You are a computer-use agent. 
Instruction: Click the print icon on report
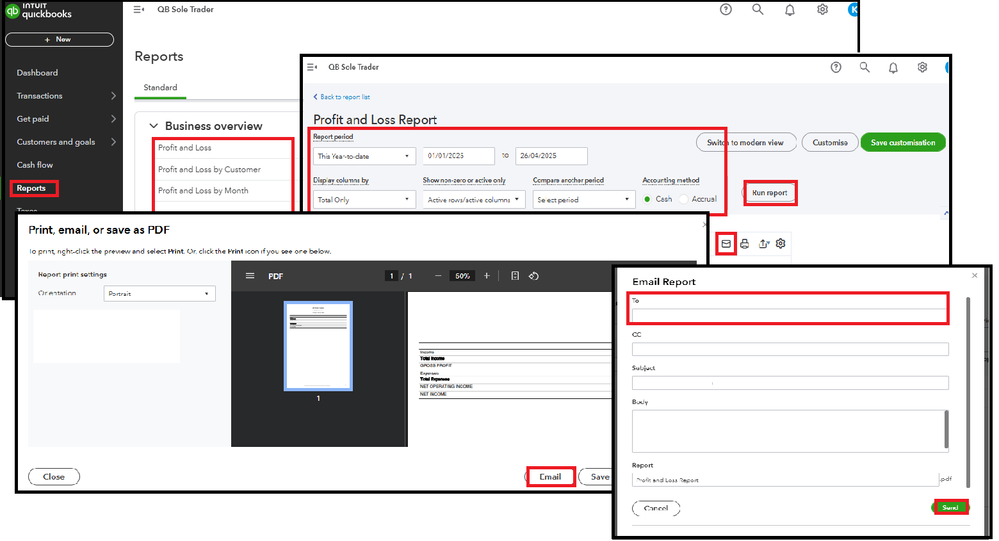[744, 243]
